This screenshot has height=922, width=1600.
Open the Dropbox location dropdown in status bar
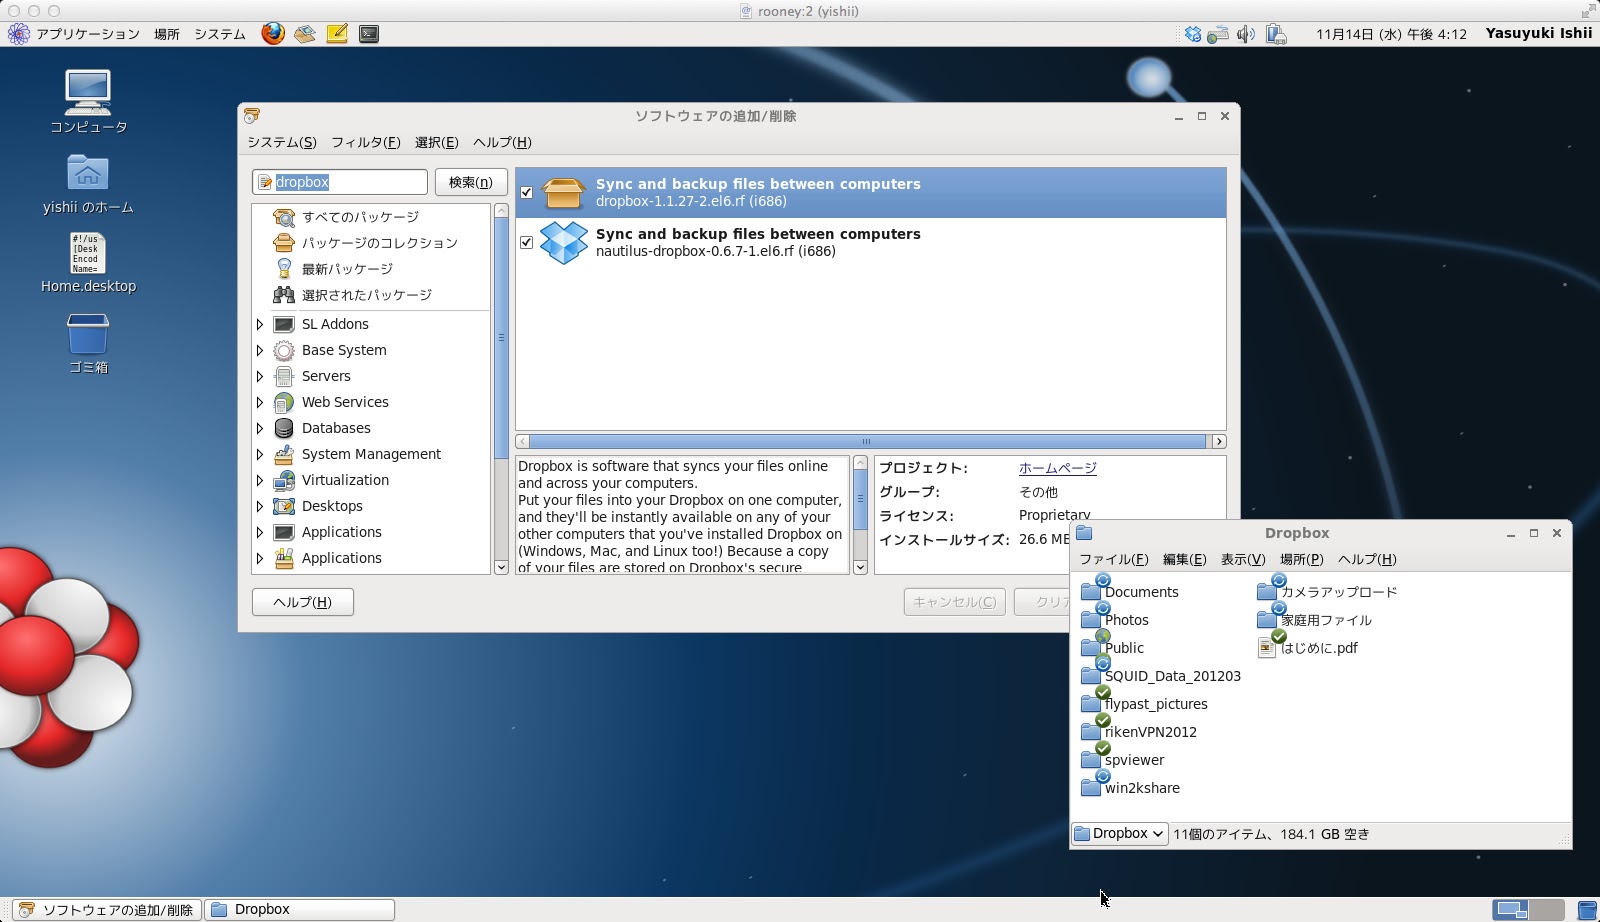click(1119, 833)
